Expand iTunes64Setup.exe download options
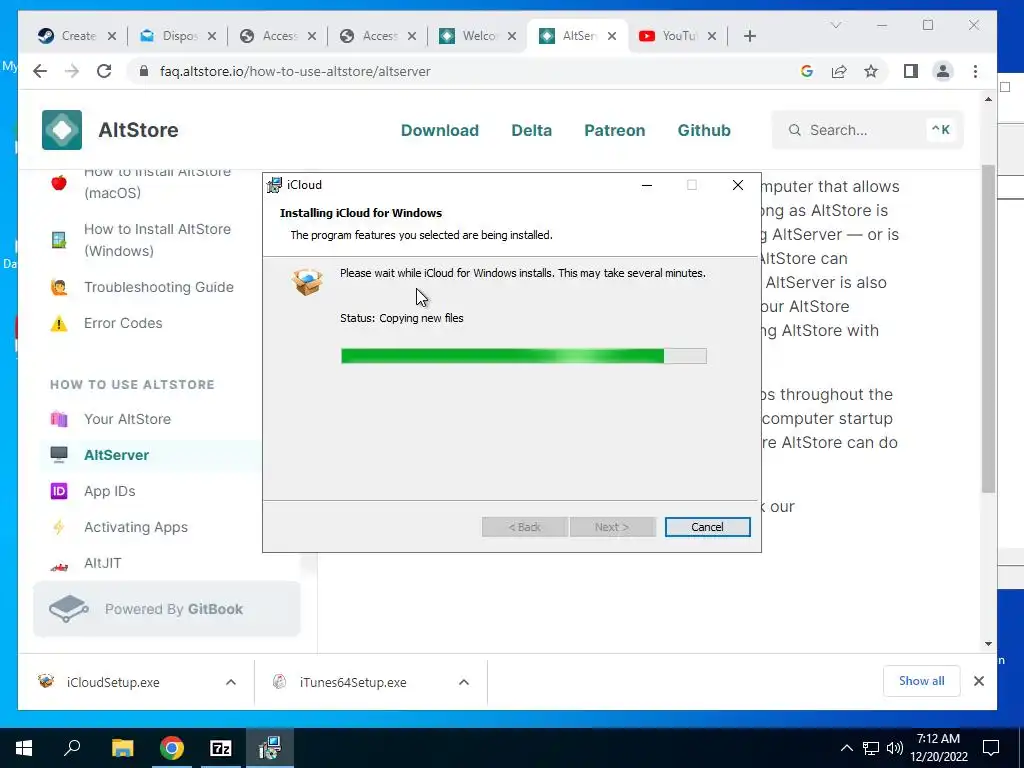Viewport: 1024px width, 768px height. pos(464,682)
